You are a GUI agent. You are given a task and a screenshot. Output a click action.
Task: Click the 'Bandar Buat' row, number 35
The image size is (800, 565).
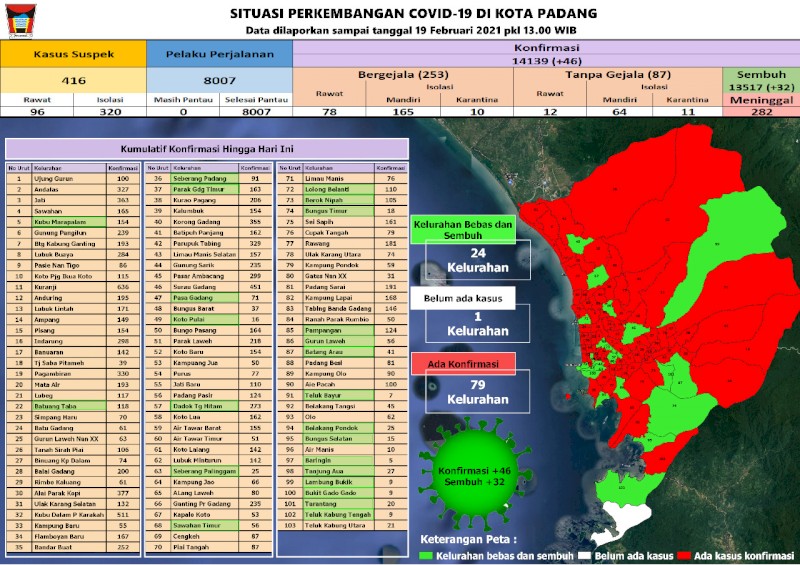coord(72,547)
